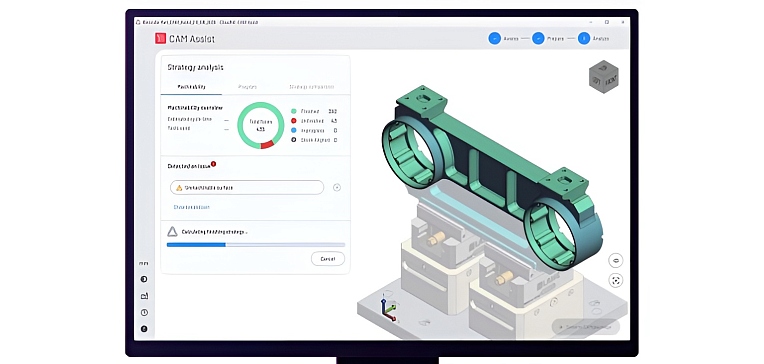Click the 3D view orientation cube
The width and height of the screenshot is (764, 364).
coord(604,77)
